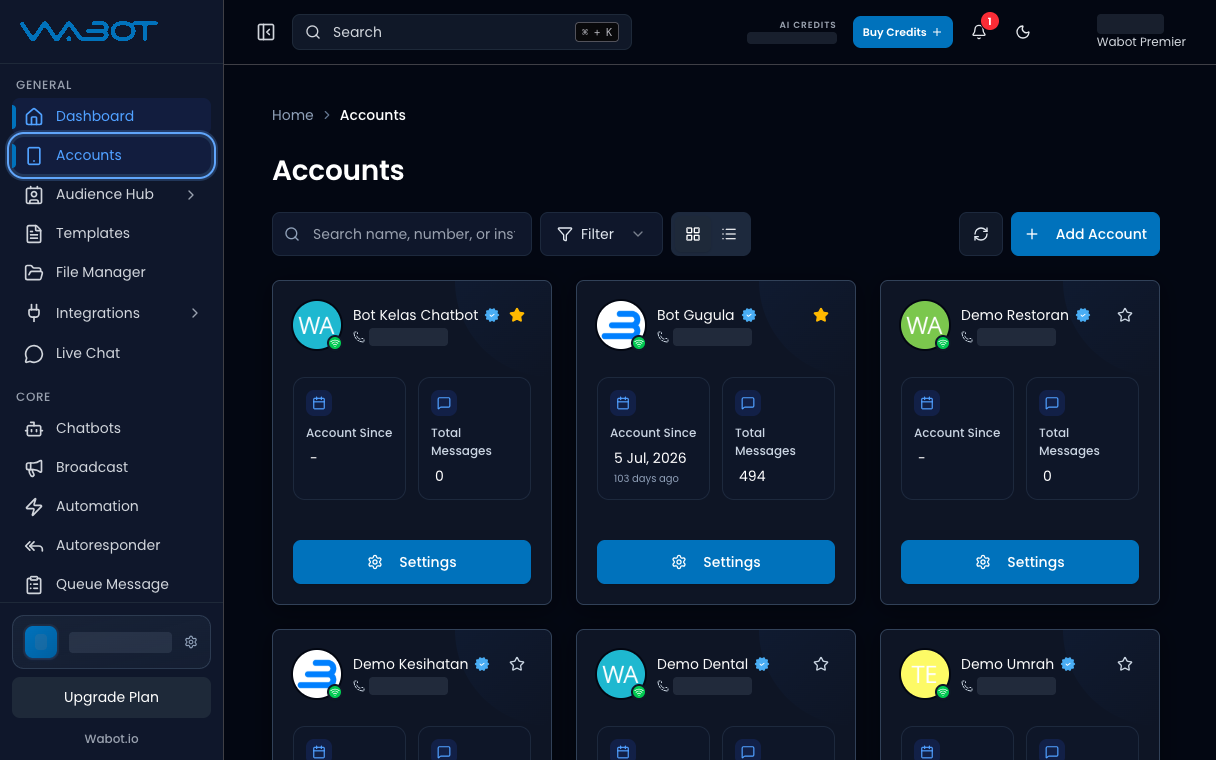Click Demo Restoran verified badge
This screenshot has height=760, width=1216.
click(1083, 315)
